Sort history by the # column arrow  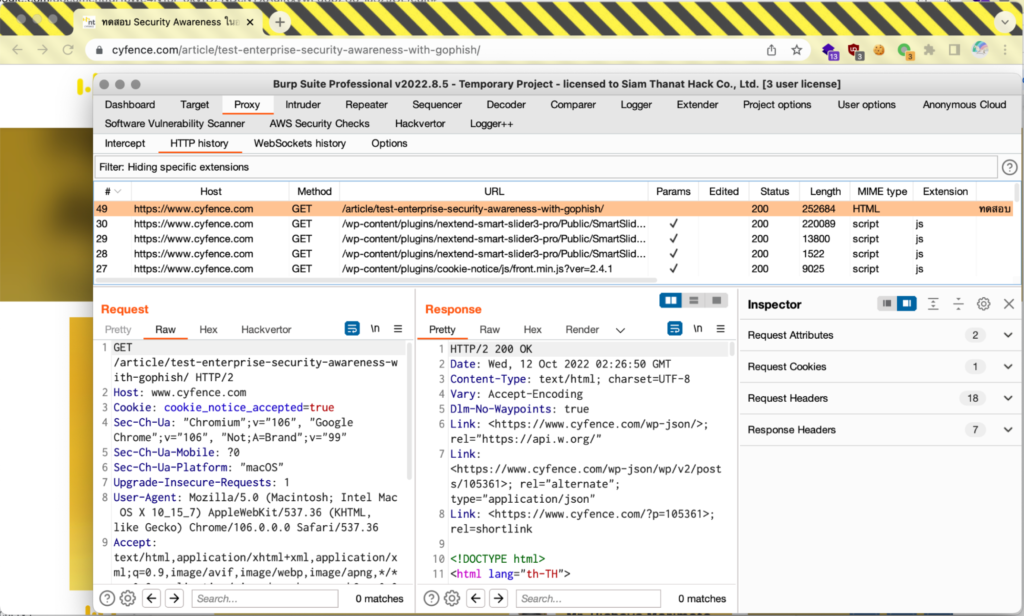[118, 191]
